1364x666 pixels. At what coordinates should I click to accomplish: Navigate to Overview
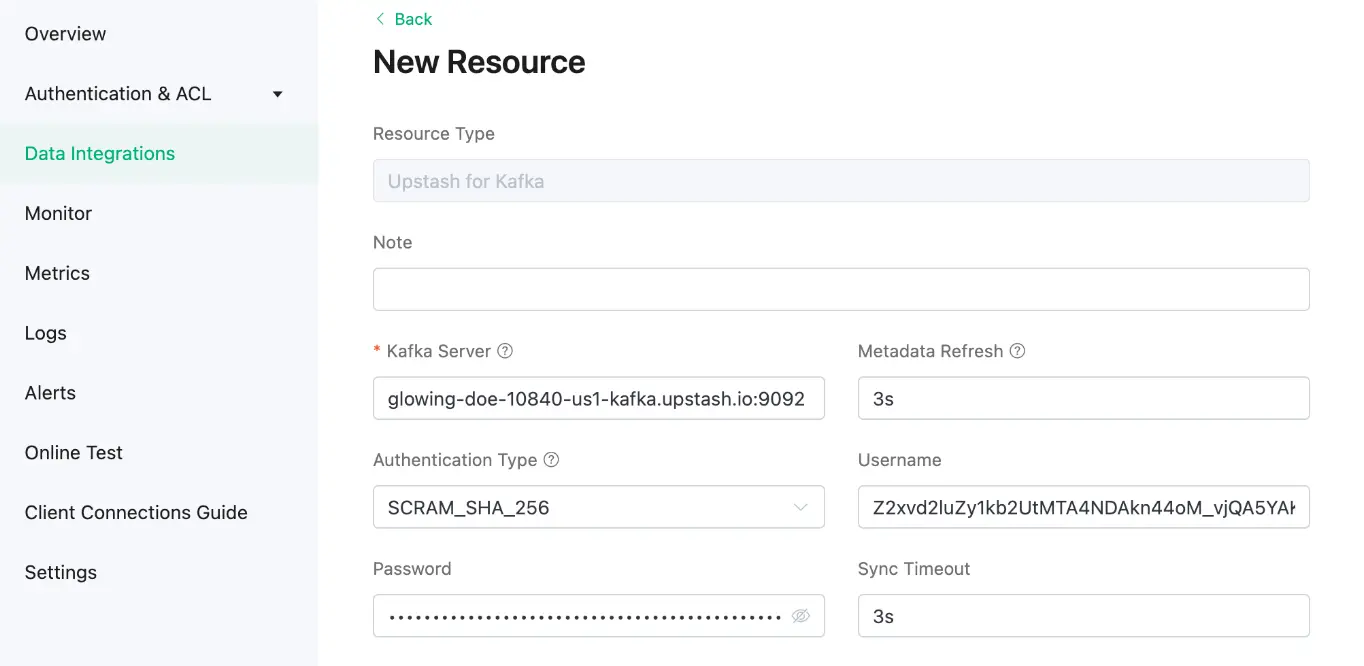(65, 33)
